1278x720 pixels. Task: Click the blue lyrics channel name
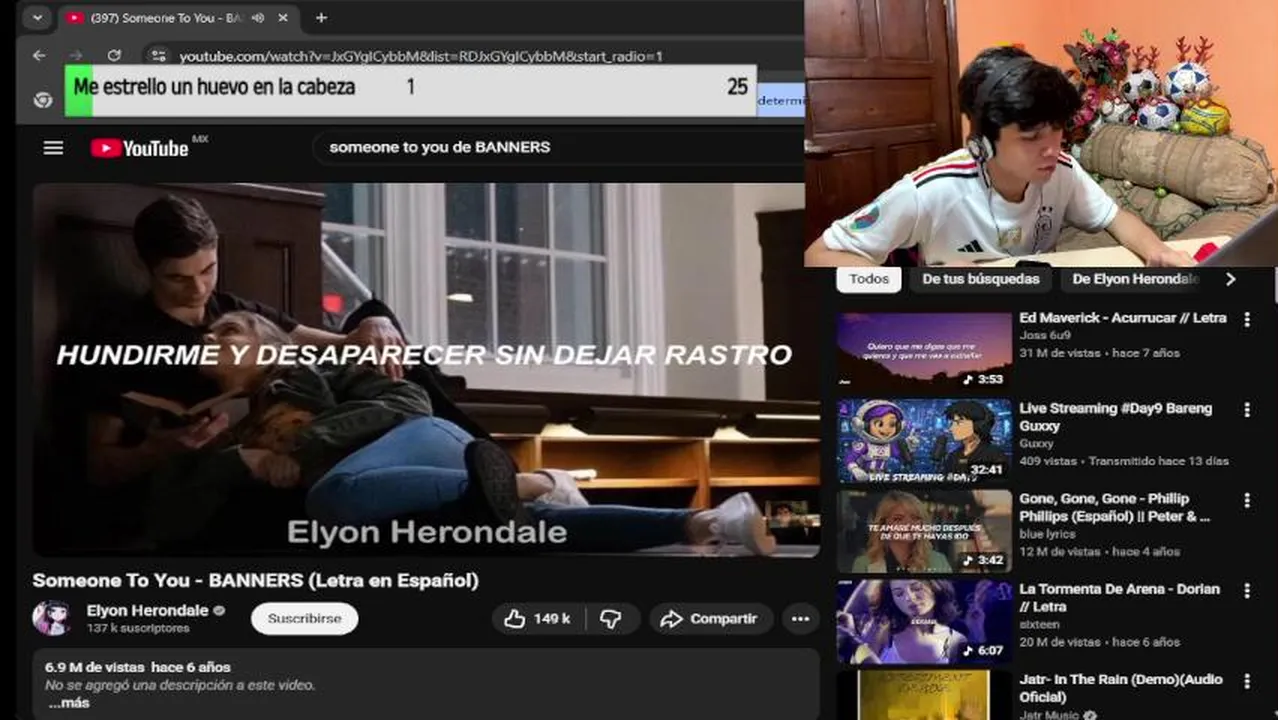coord(1046,534)
